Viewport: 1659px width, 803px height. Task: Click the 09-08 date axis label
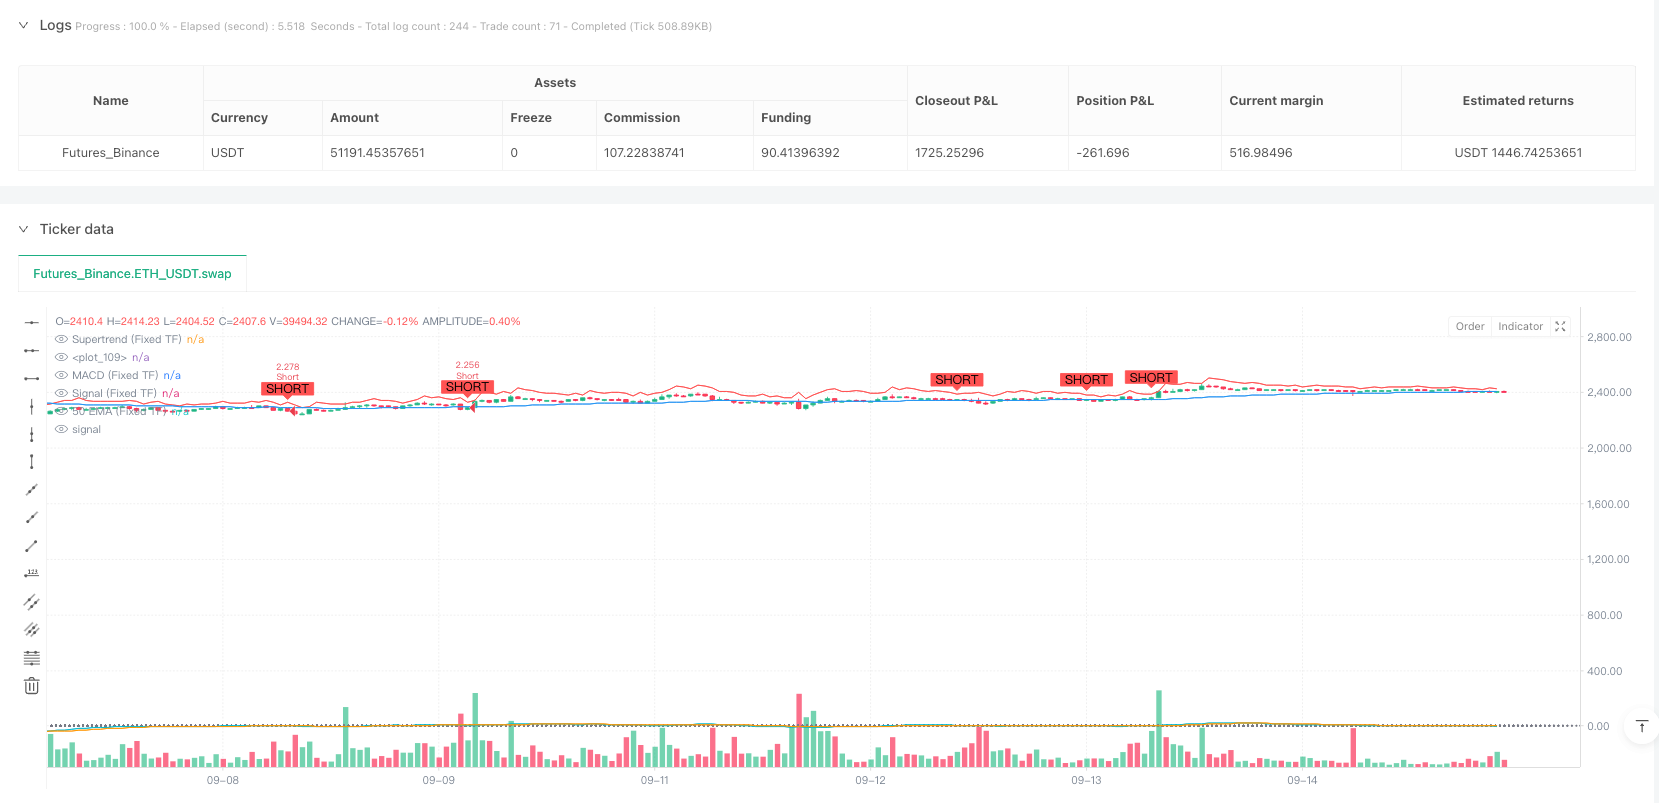tap(223, 780)
